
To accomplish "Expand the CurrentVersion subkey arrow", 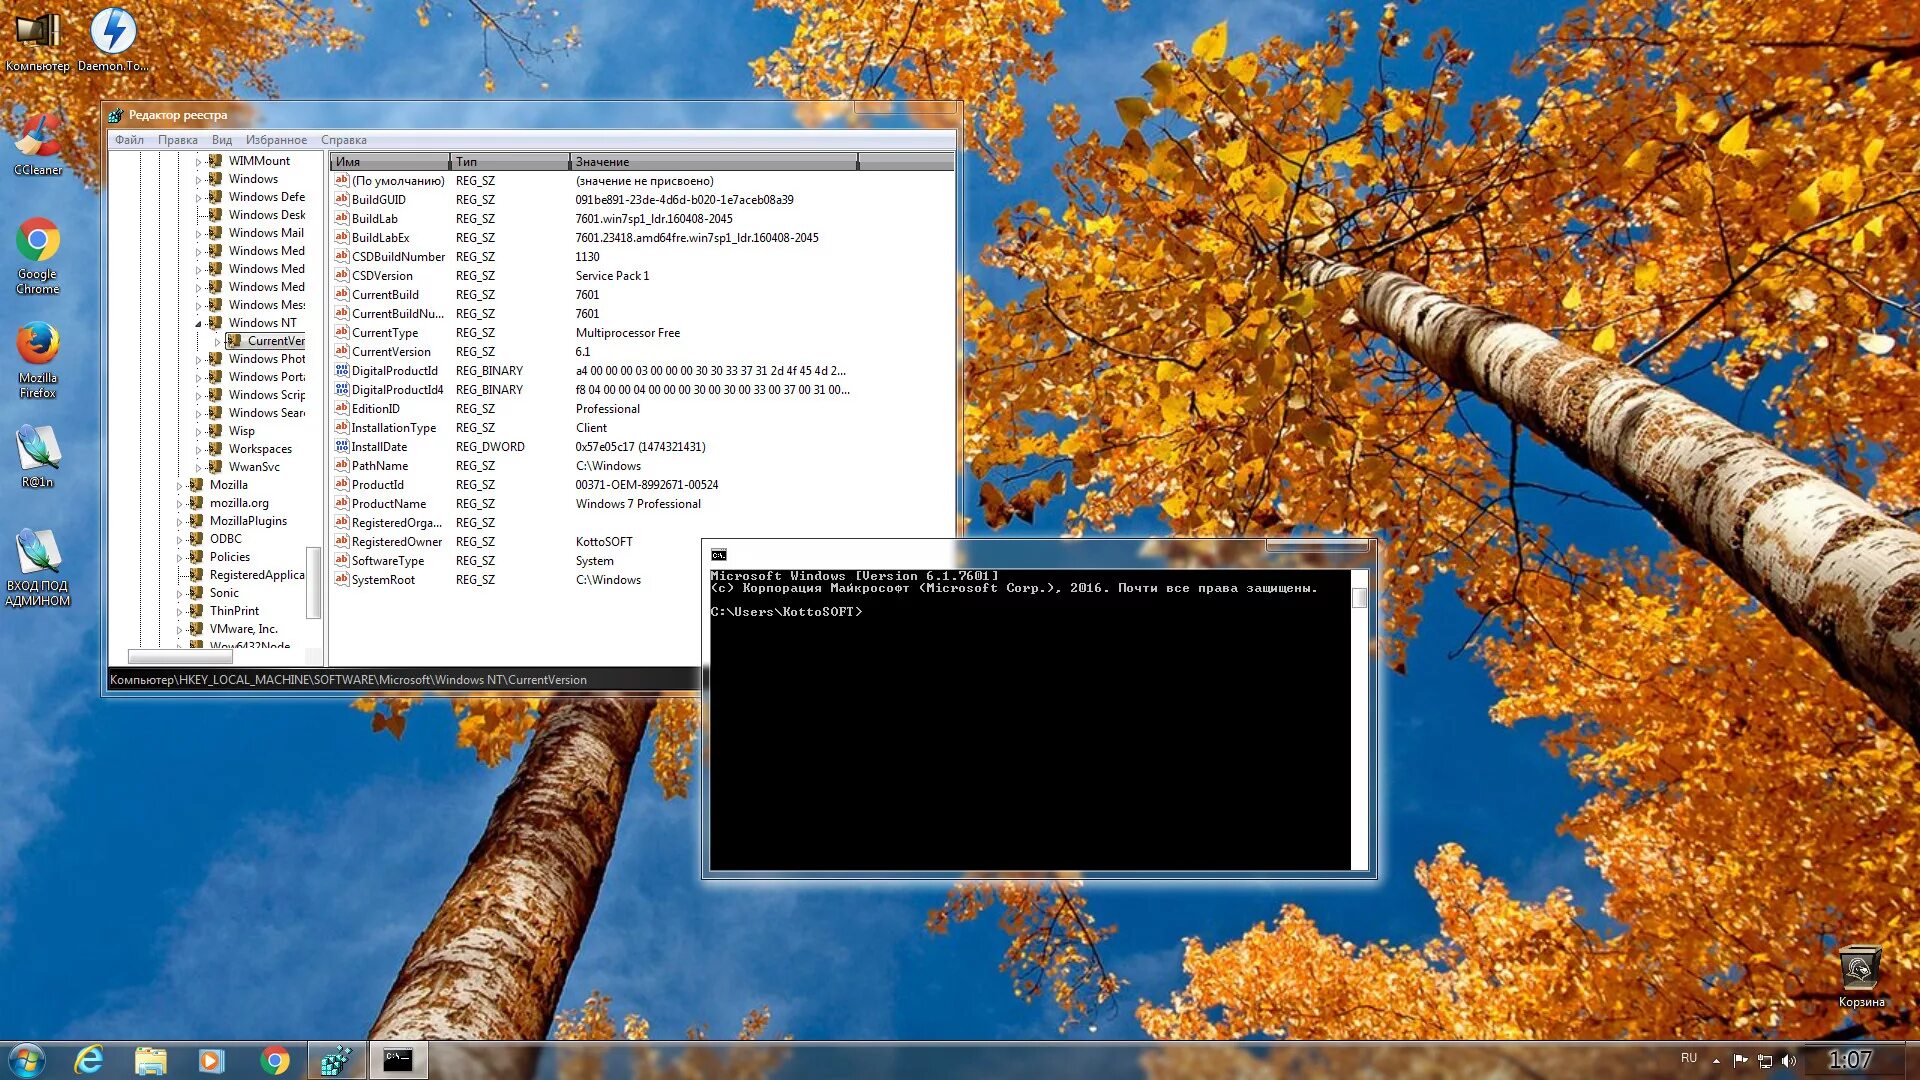I will point(217,341).
